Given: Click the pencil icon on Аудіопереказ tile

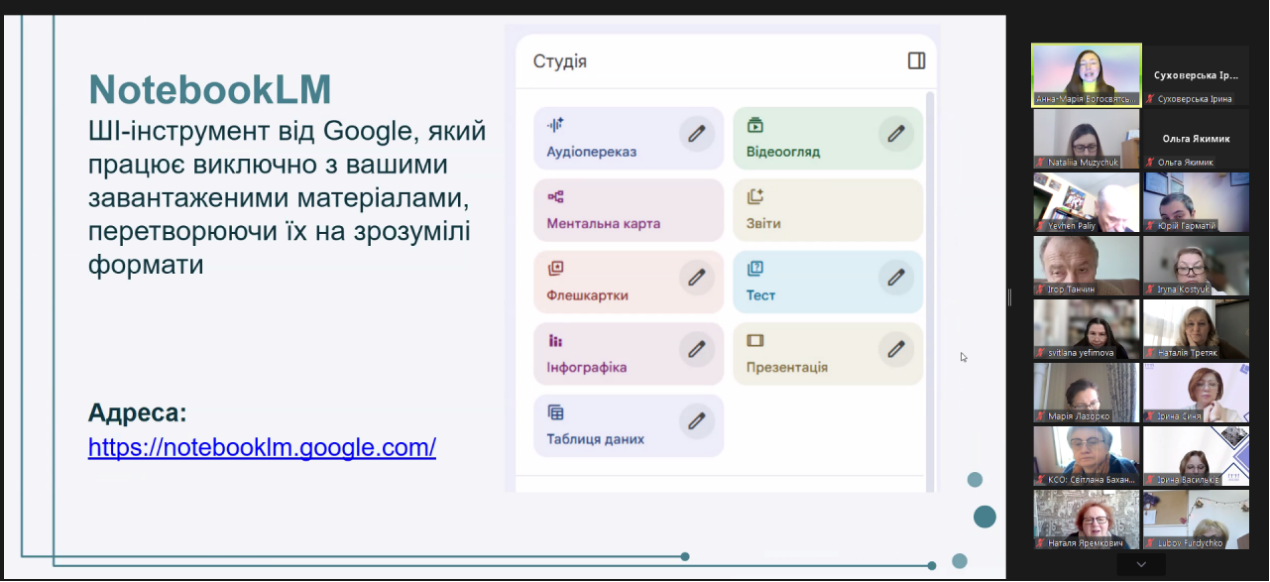Looking at the screenshot, I should (x=697, y=133).
